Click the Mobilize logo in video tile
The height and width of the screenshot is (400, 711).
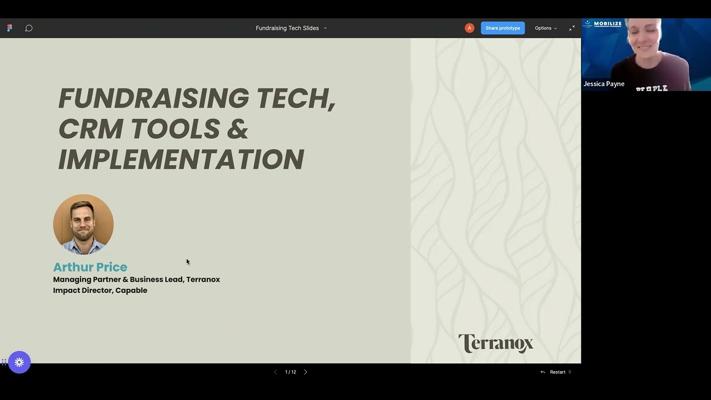click(603, 24)
